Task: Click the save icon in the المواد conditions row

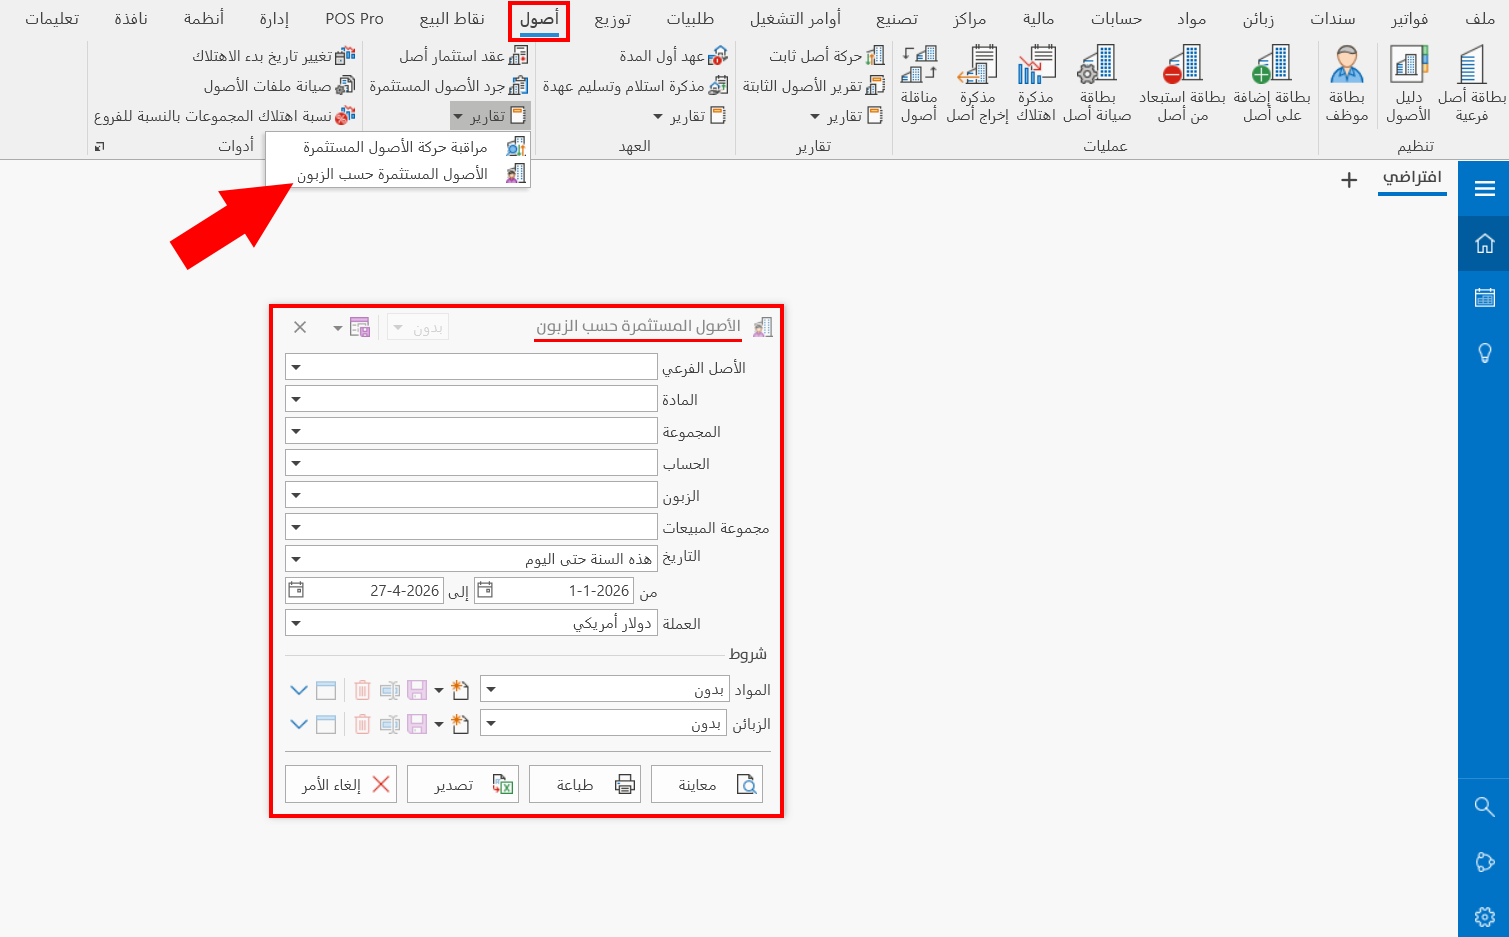Action: click(417, 690)
